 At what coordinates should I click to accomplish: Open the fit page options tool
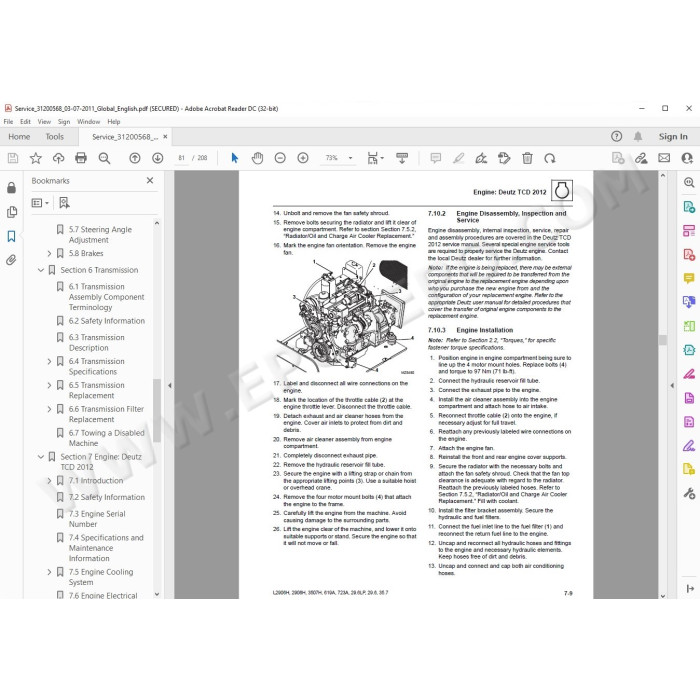(x=375, y=158)
